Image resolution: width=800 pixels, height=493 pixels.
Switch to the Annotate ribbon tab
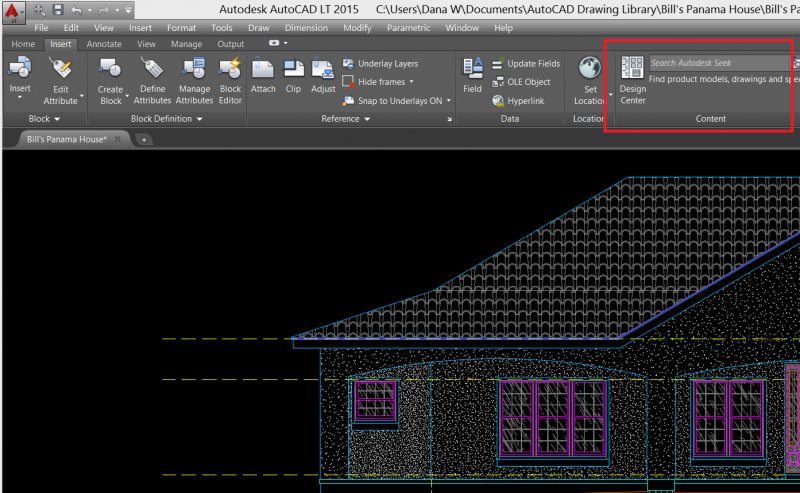104,44
